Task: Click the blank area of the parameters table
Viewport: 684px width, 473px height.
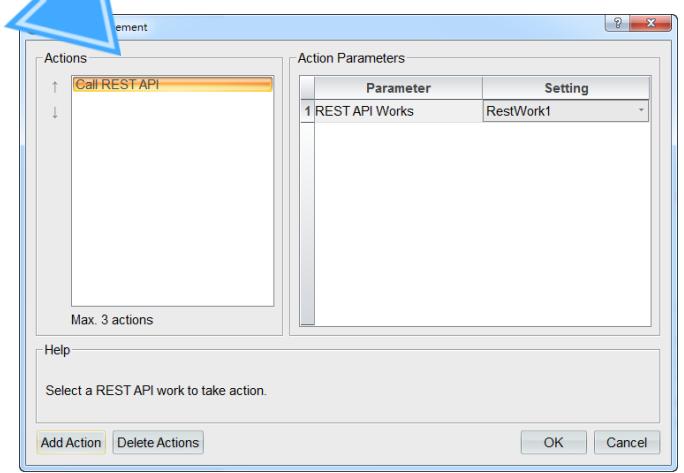Action: click(x=482, y=223)
